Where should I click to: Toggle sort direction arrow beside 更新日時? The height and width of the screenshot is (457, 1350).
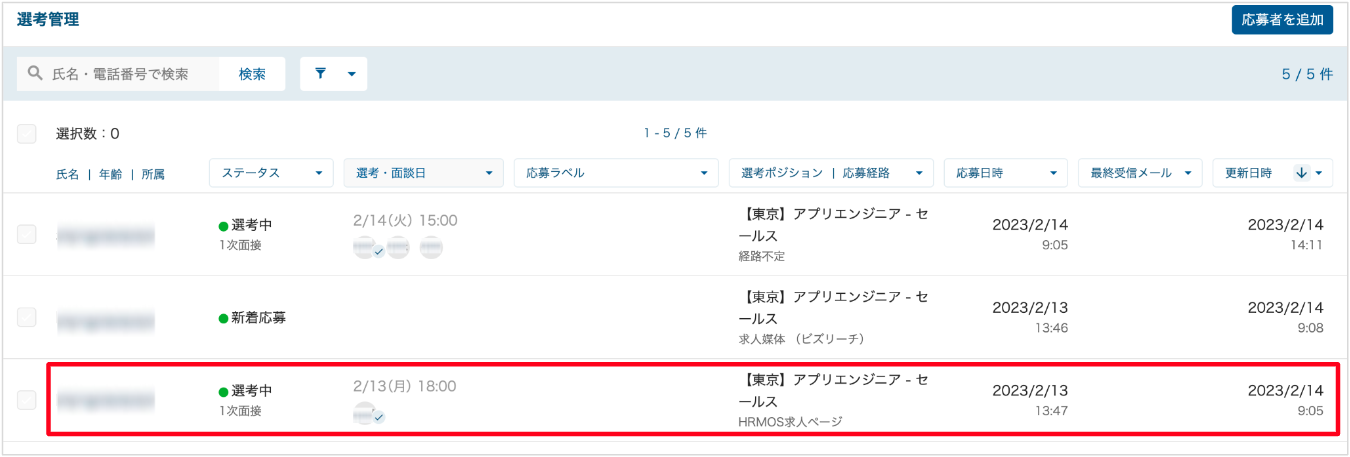(x=1301, y=173)
